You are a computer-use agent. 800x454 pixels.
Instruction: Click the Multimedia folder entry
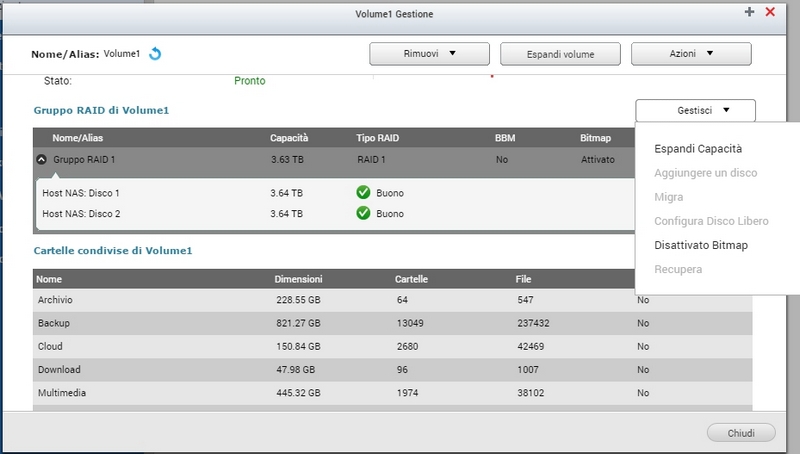pos(61,393)
